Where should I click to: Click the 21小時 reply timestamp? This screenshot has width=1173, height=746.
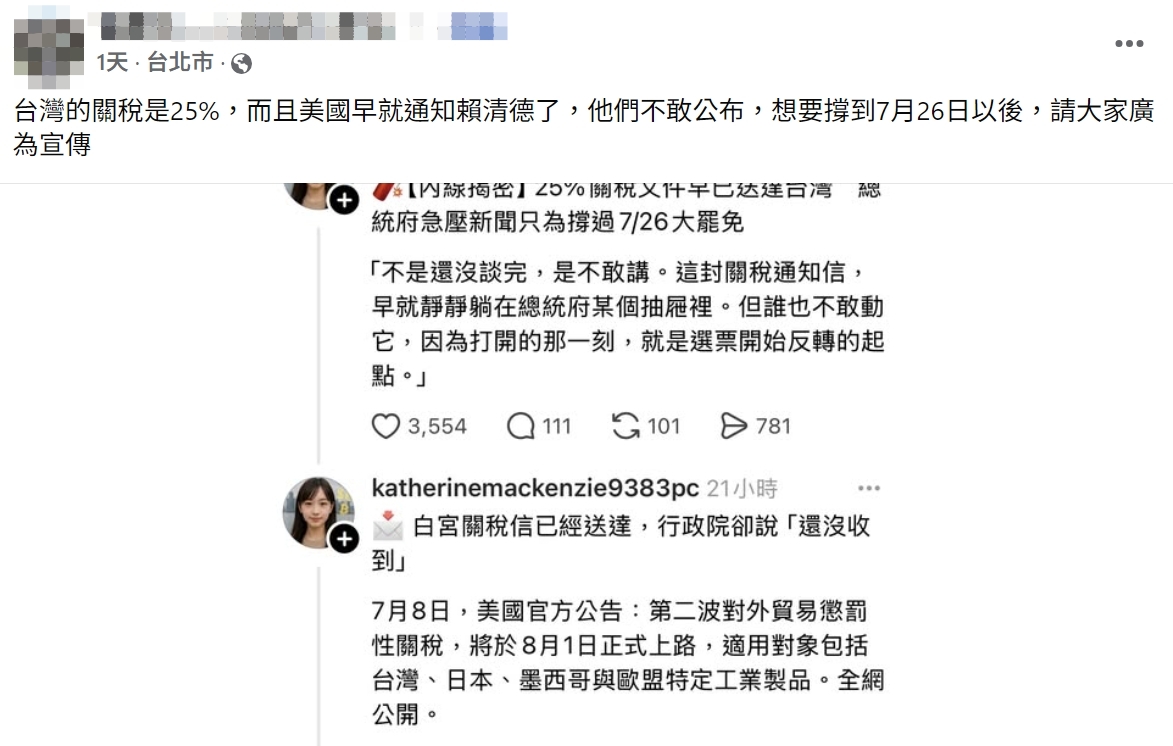point(742,489)
